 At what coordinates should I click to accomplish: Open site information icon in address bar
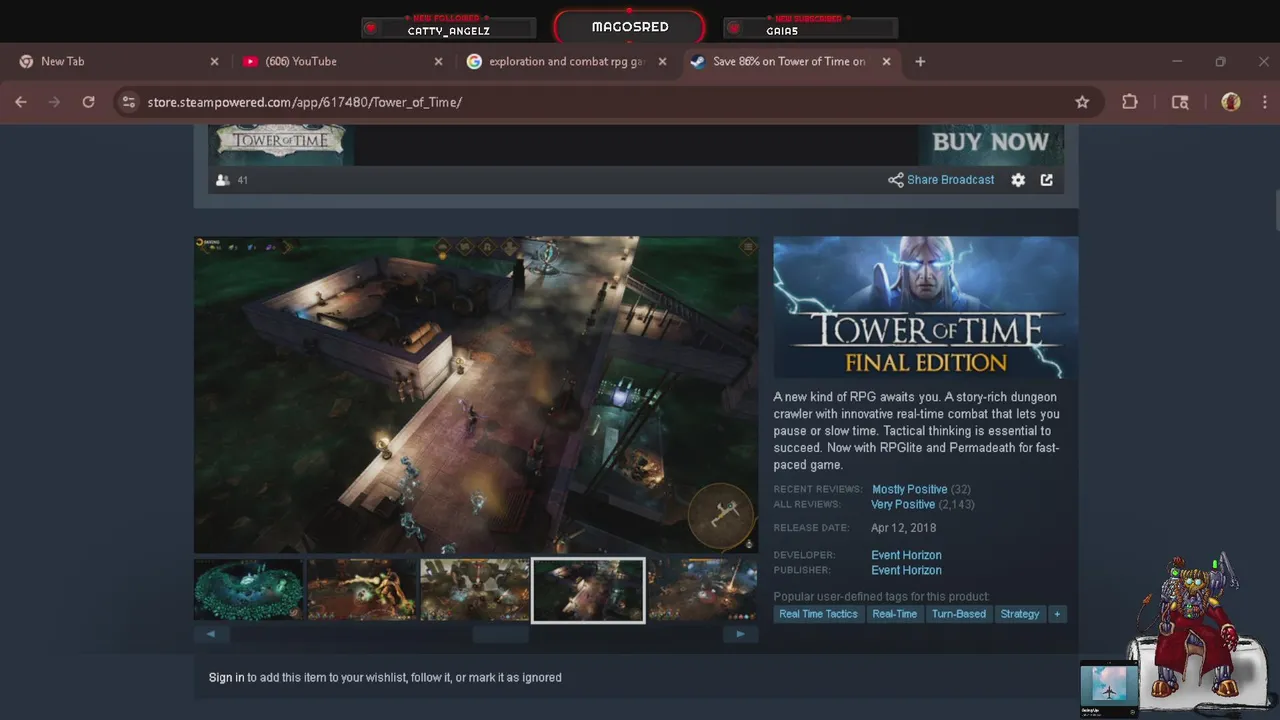pyautogui.click(x=127, y=102)
